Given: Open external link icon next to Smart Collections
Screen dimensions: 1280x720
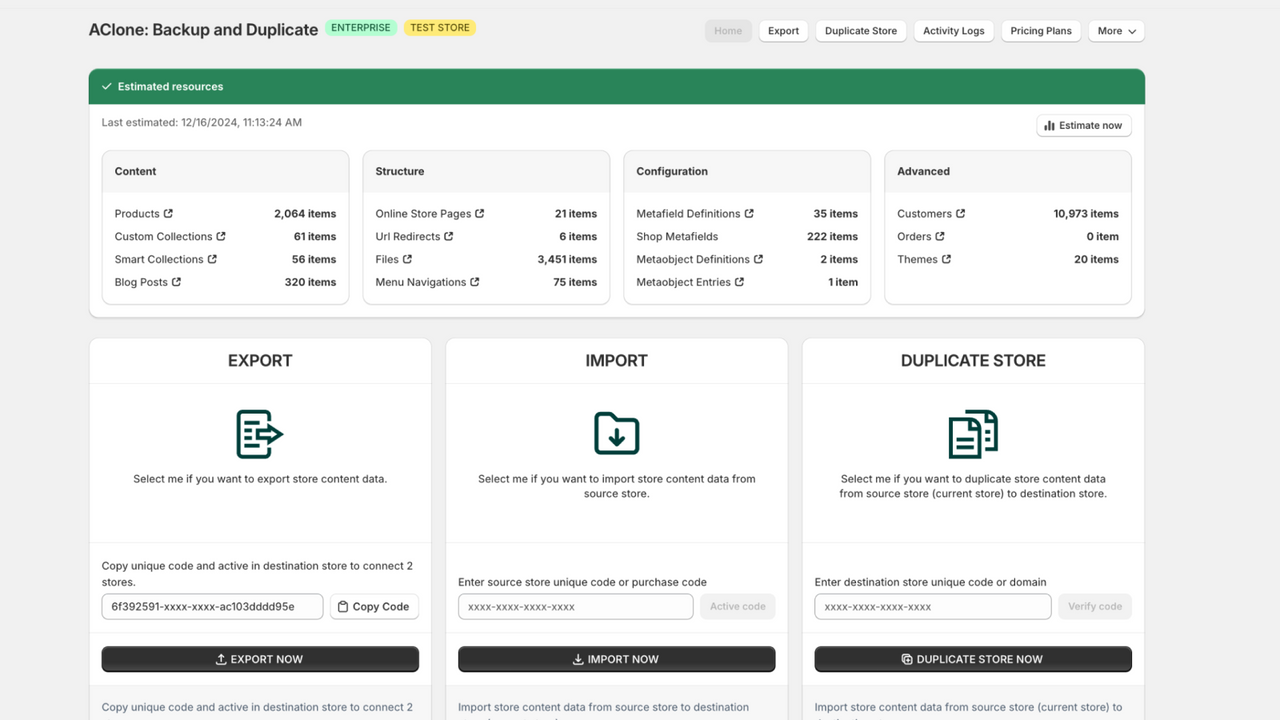Looking at the screenshot, I should pyautogui.click(x=212, y=259).
